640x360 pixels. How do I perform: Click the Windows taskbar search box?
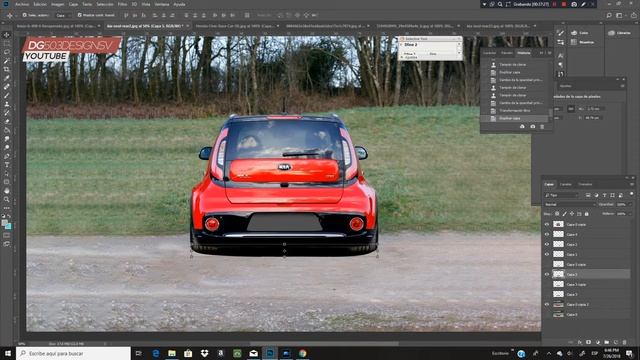point(73,353)
